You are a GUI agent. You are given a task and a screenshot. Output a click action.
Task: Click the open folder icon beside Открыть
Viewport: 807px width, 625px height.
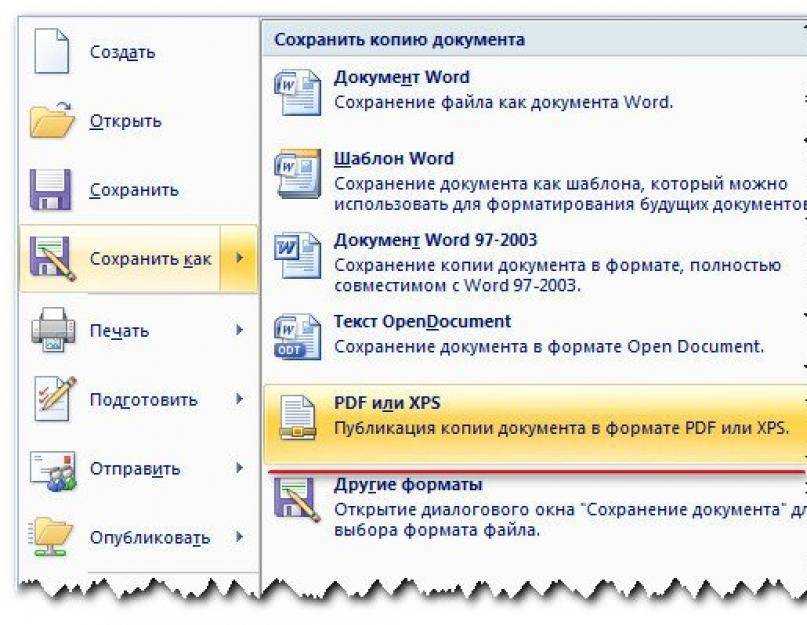[x=52, y=120]
